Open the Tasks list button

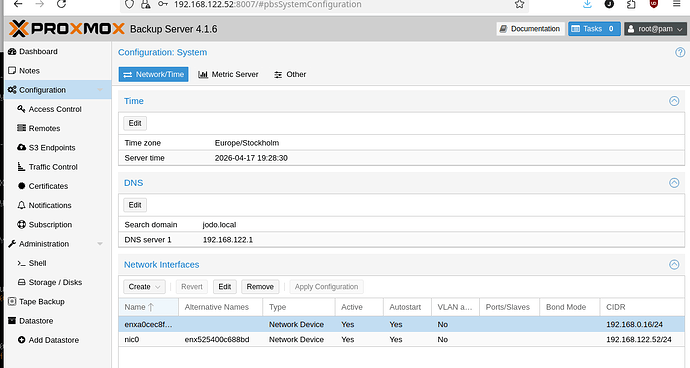tap(594, 29)
